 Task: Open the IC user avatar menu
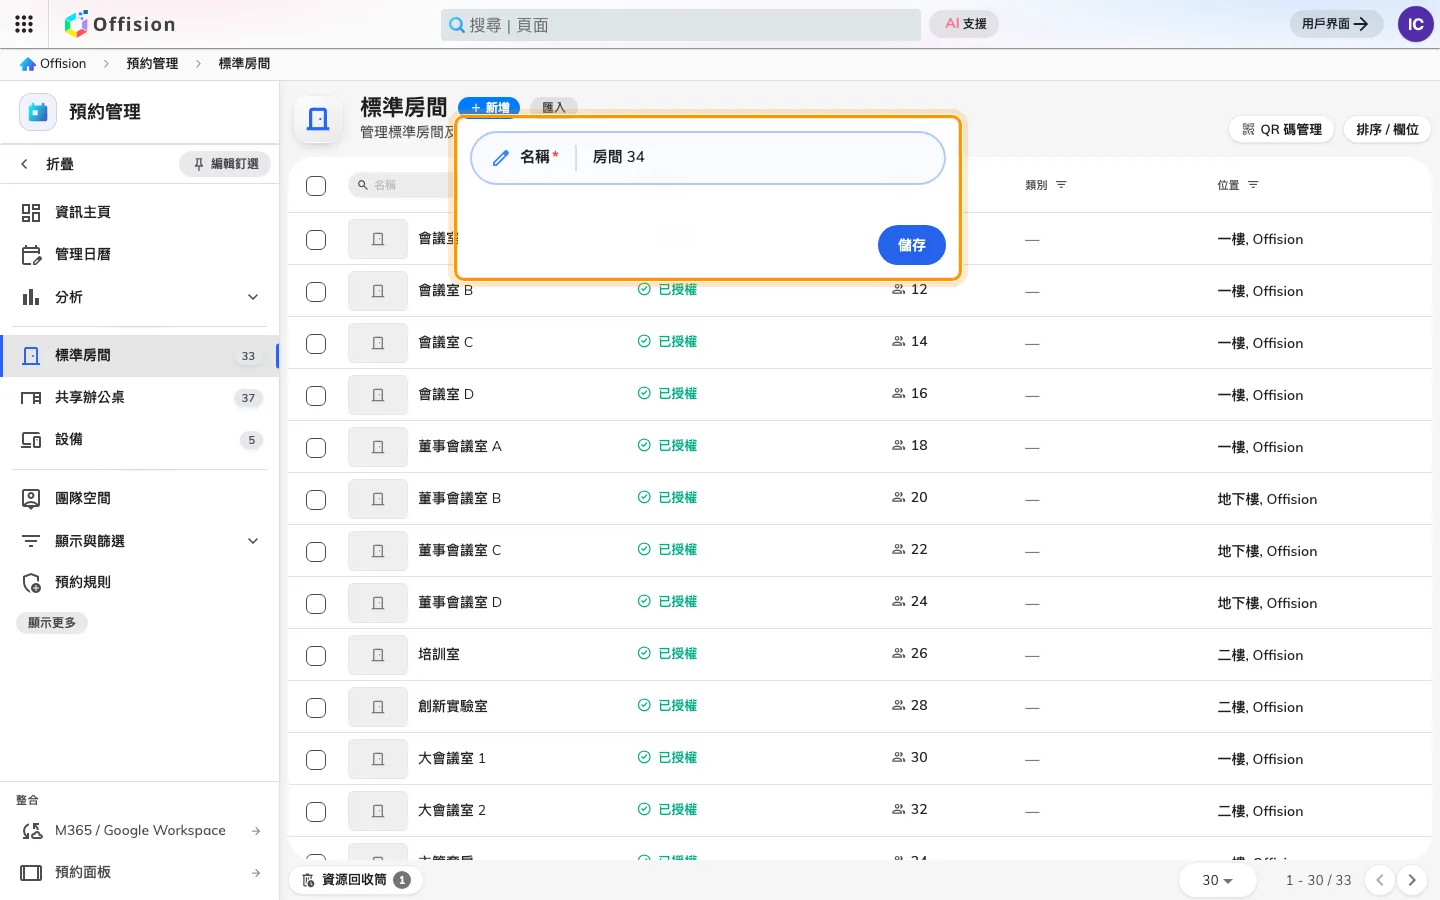1415,24
